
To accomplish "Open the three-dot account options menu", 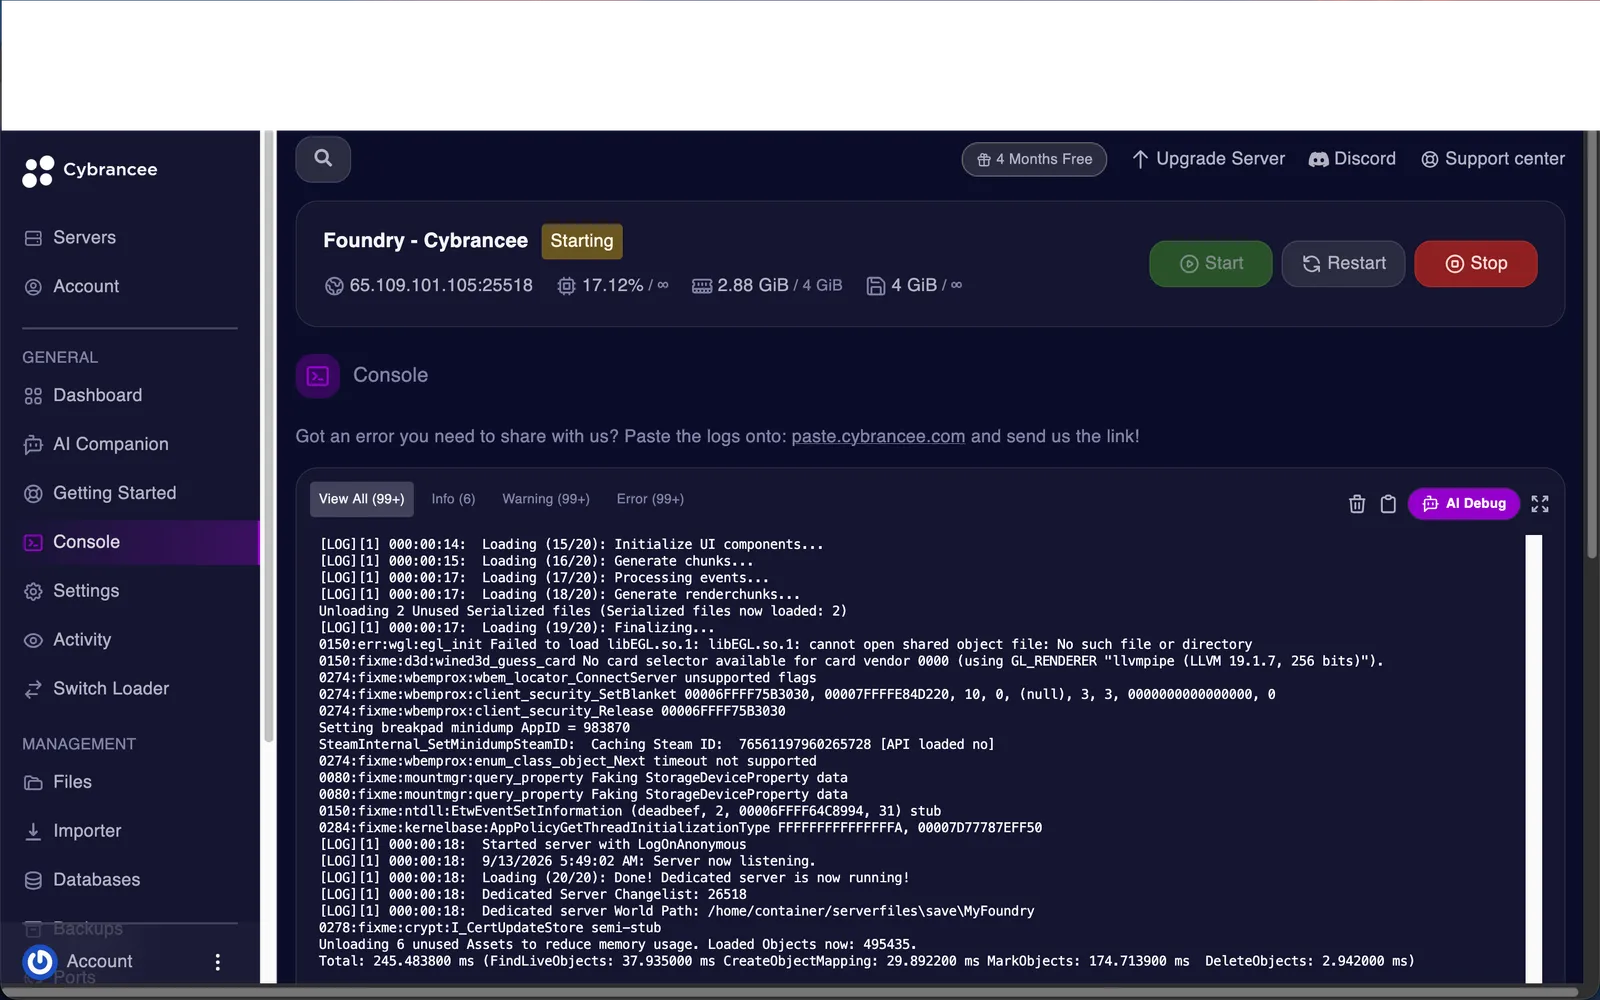I will [x=218, y=962].
